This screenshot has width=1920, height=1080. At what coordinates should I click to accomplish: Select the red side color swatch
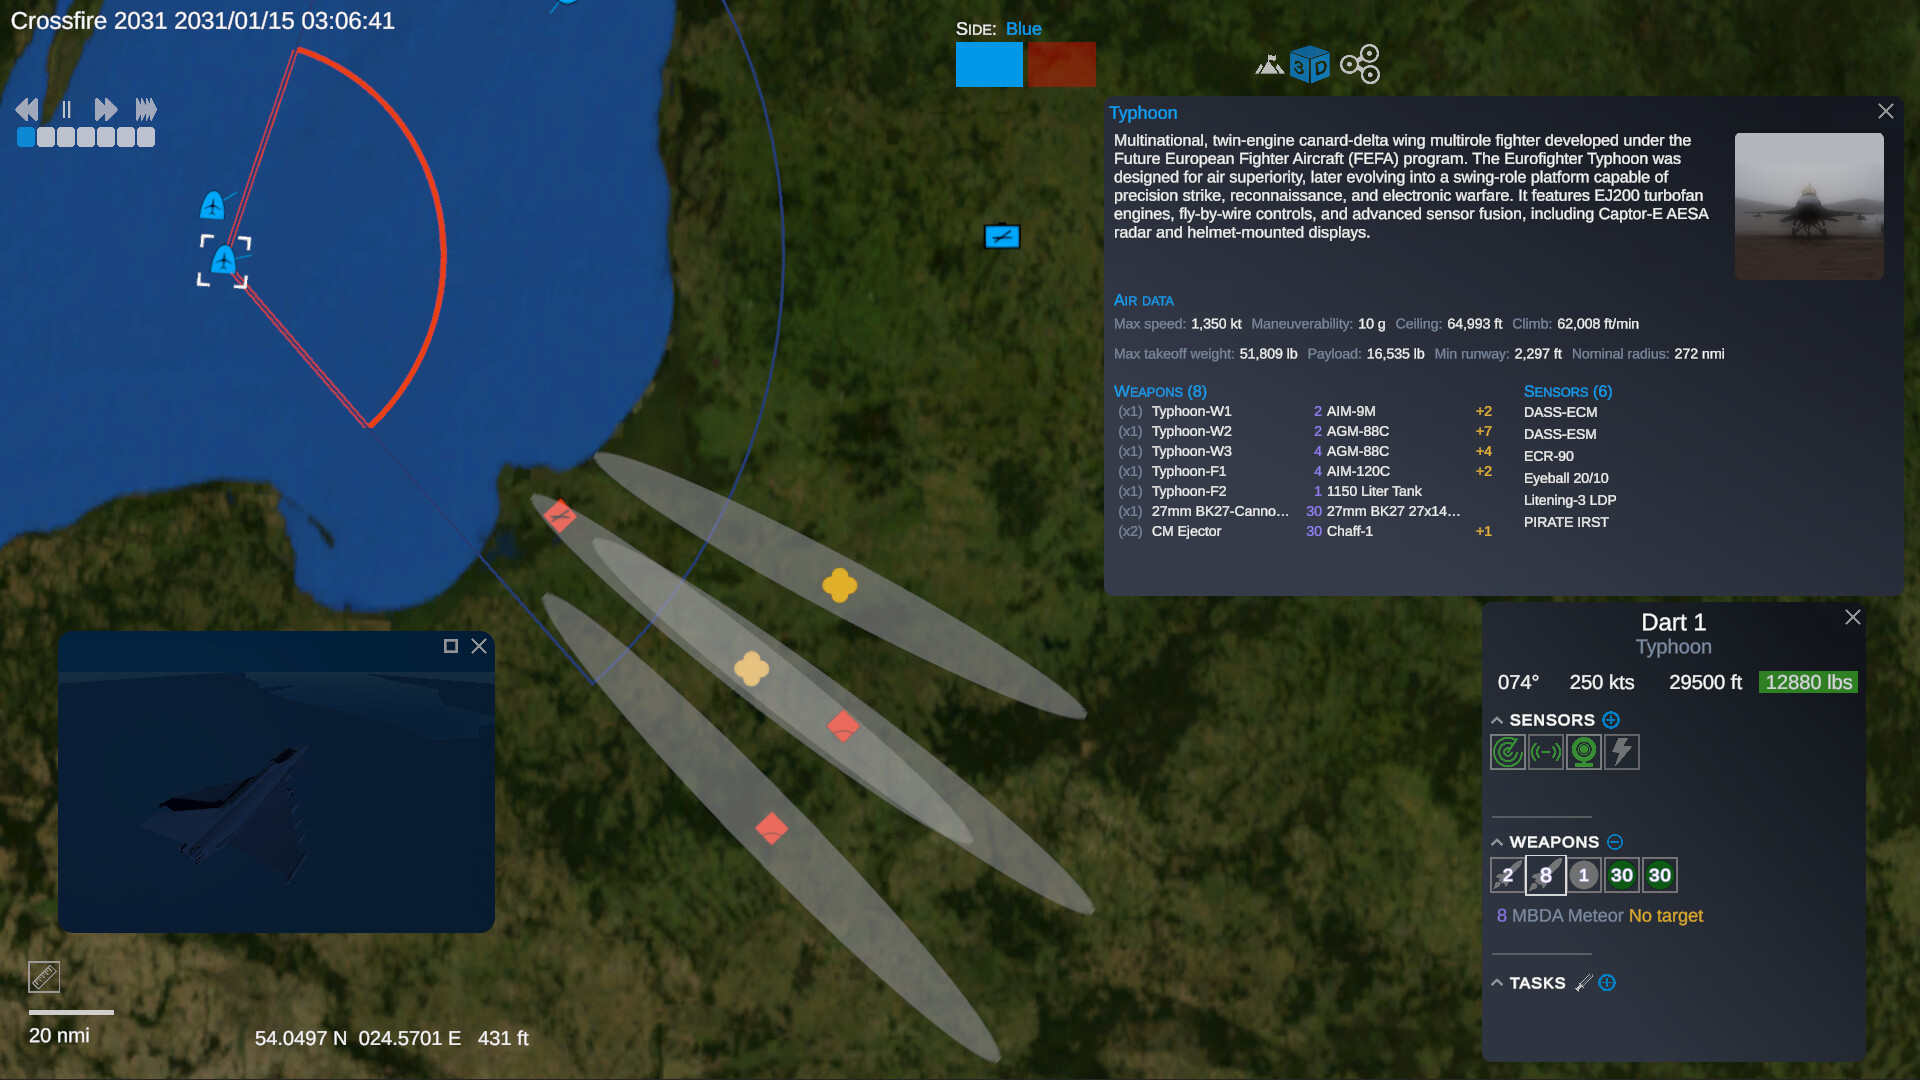coord(1061,64)
